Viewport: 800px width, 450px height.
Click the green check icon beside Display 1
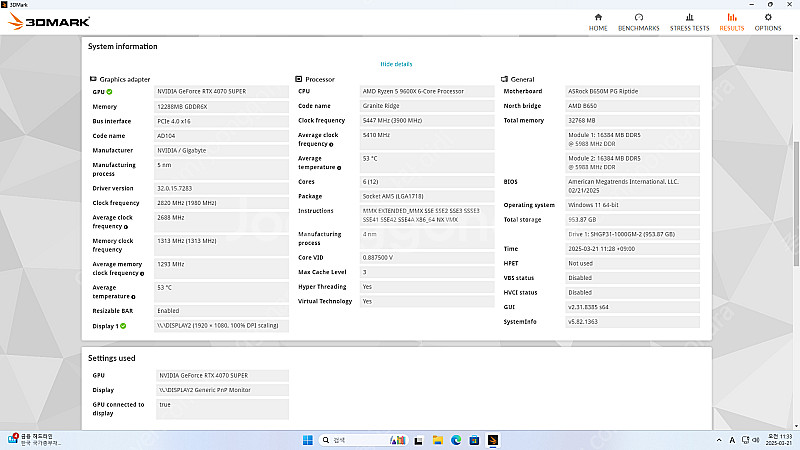click(x=123, y=326)
